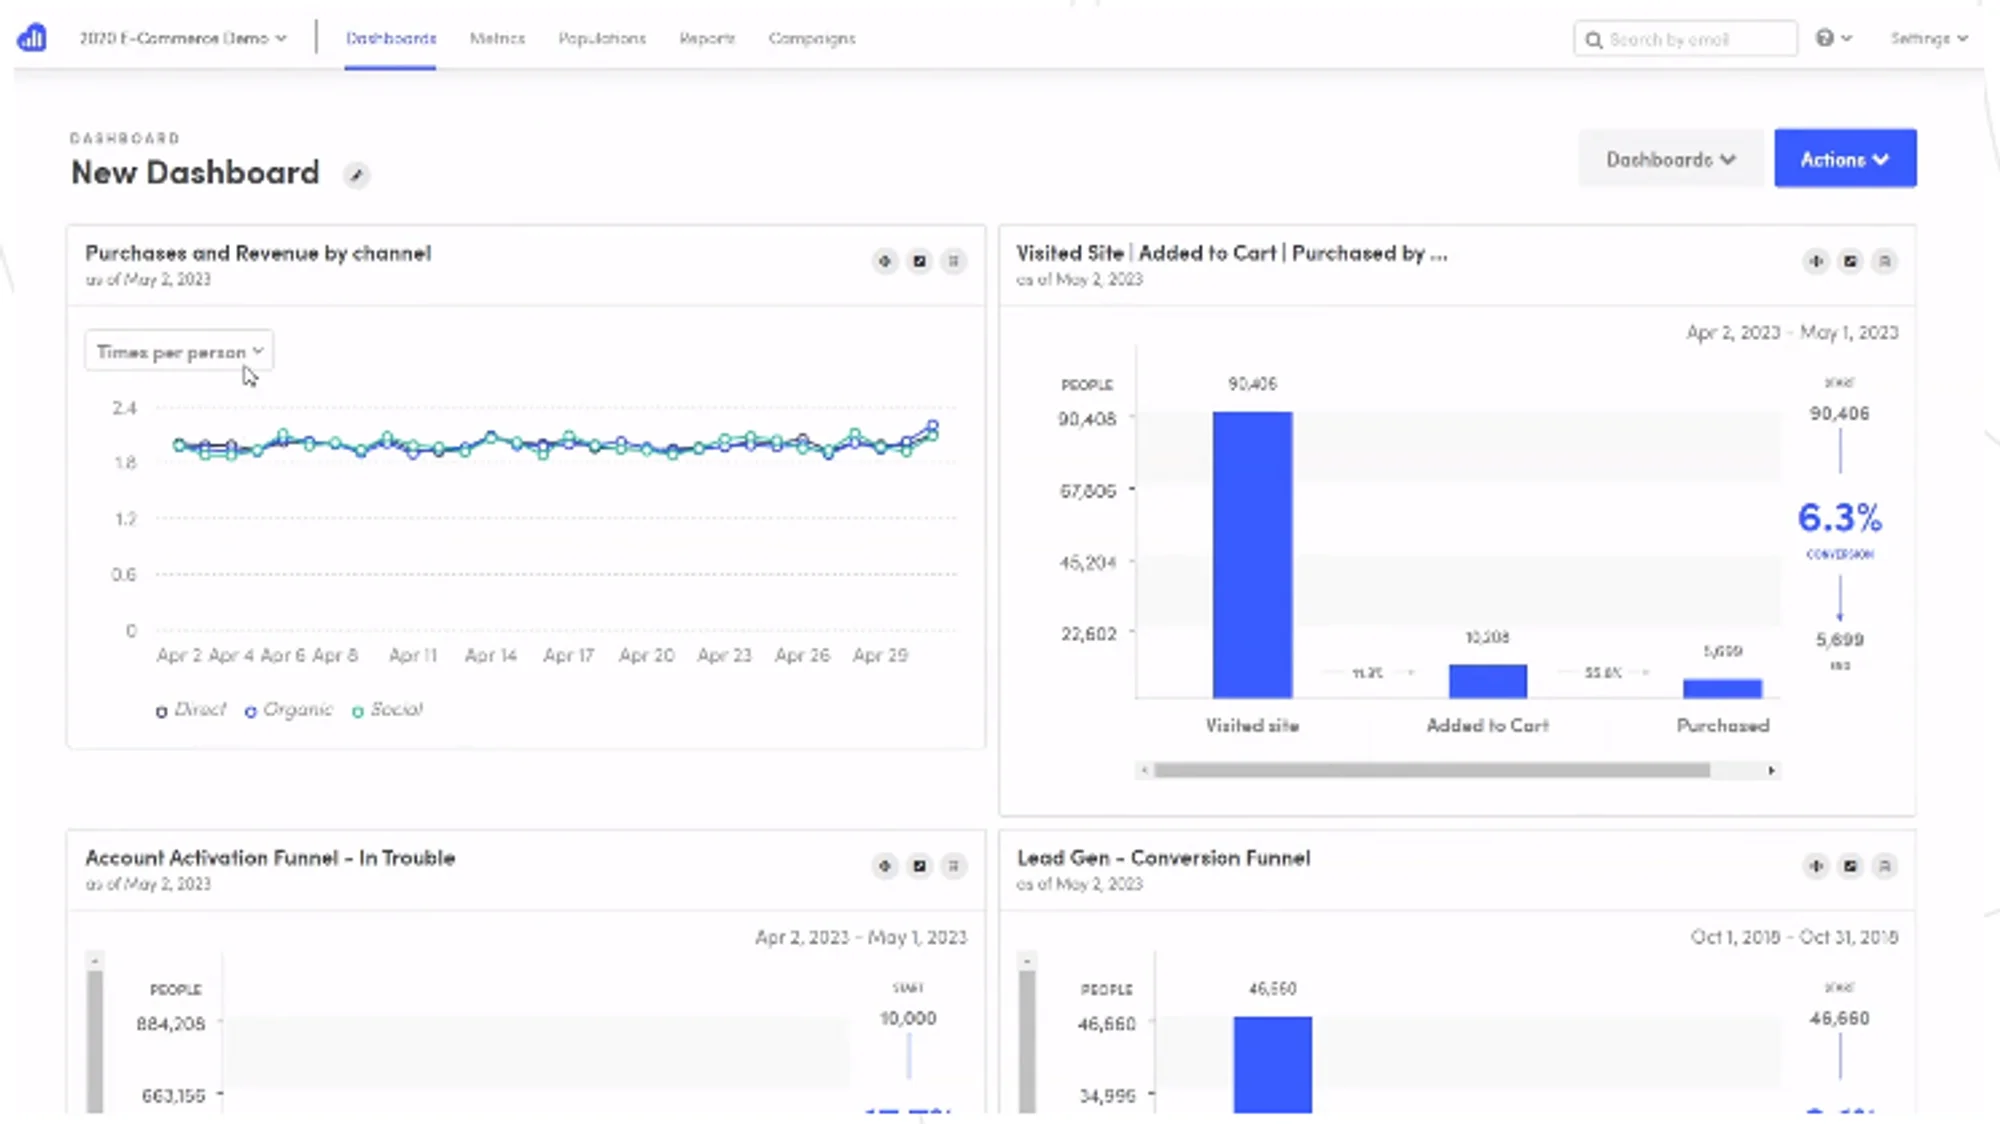Click the blue bar-chart logo in top left

click(x=32, y=38)
